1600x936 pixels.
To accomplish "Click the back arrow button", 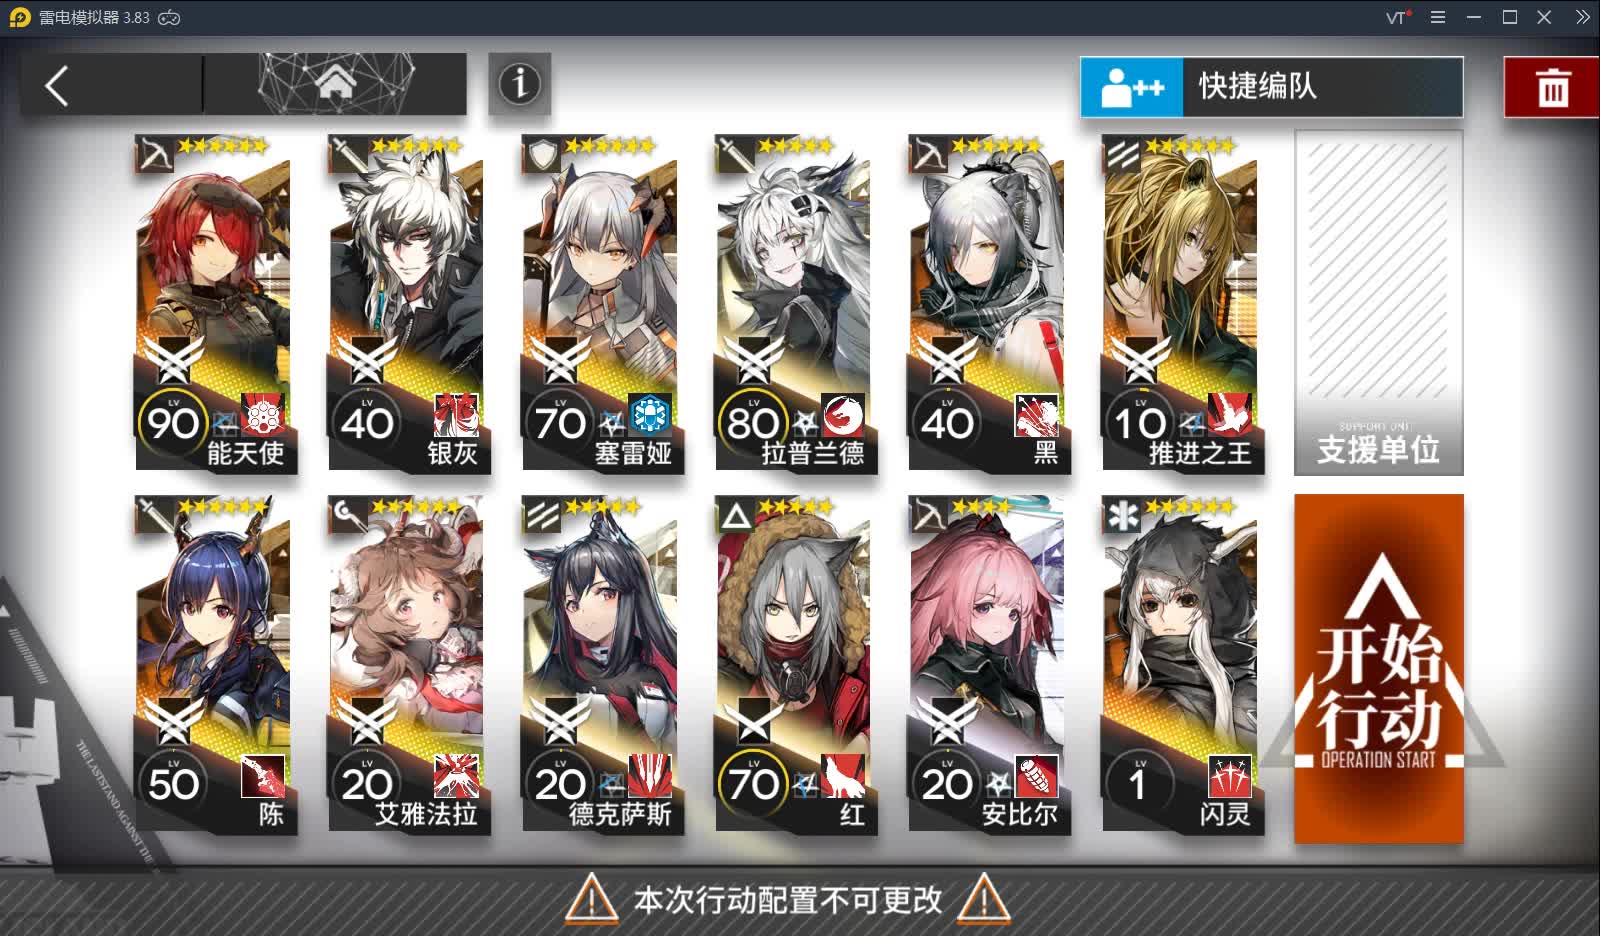I will [x=58, y=86].
